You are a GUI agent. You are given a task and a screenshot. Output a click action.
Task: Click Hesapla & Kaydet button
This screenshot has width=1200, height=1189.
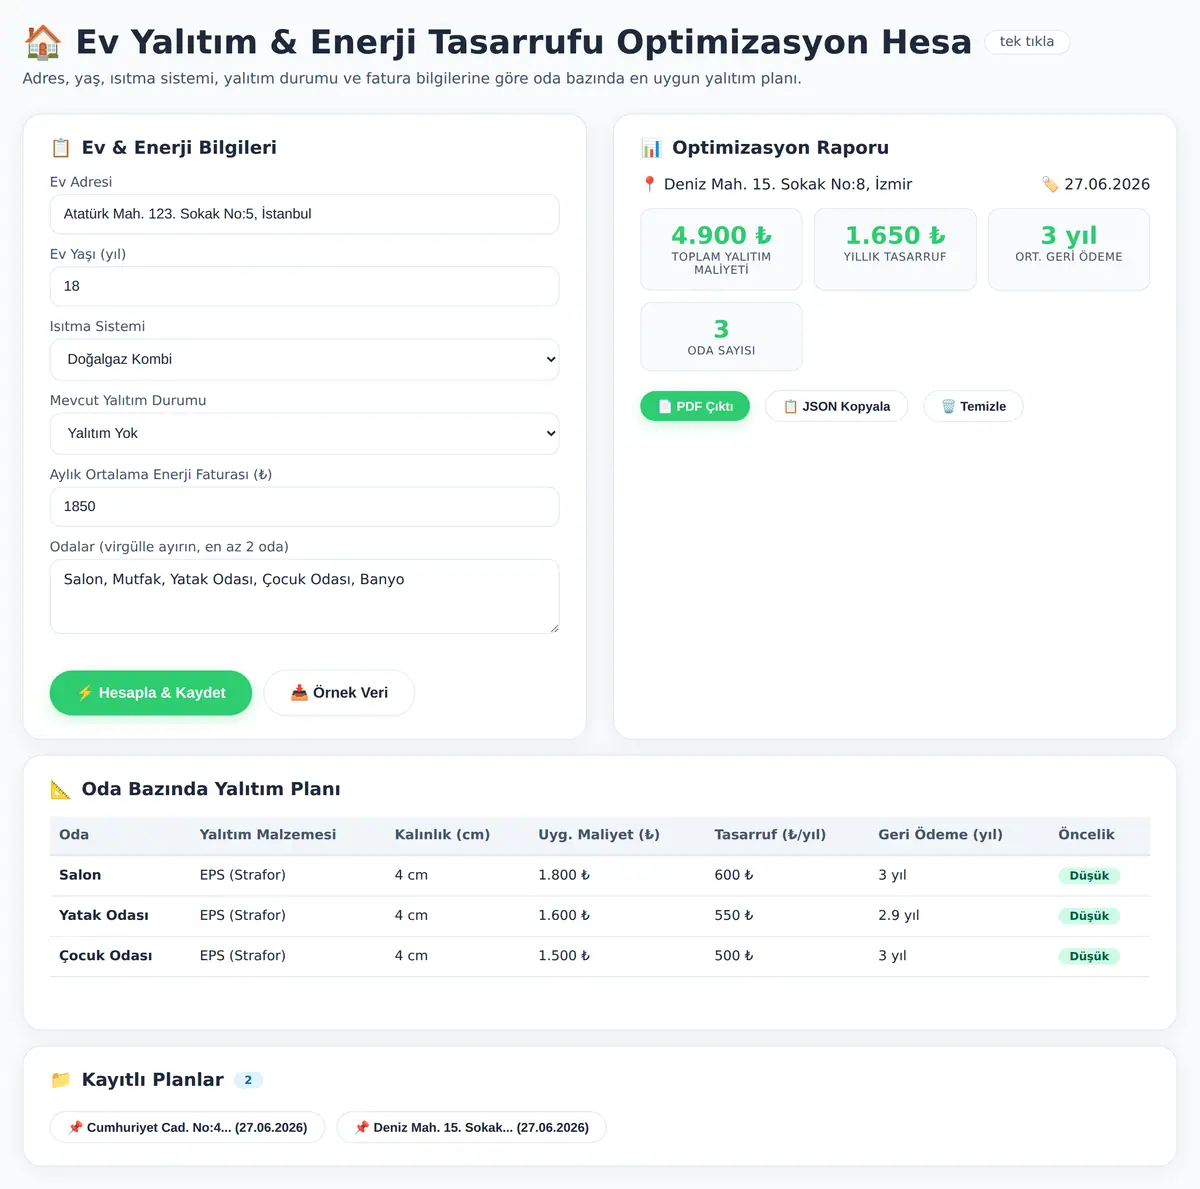tap(151, 693)
